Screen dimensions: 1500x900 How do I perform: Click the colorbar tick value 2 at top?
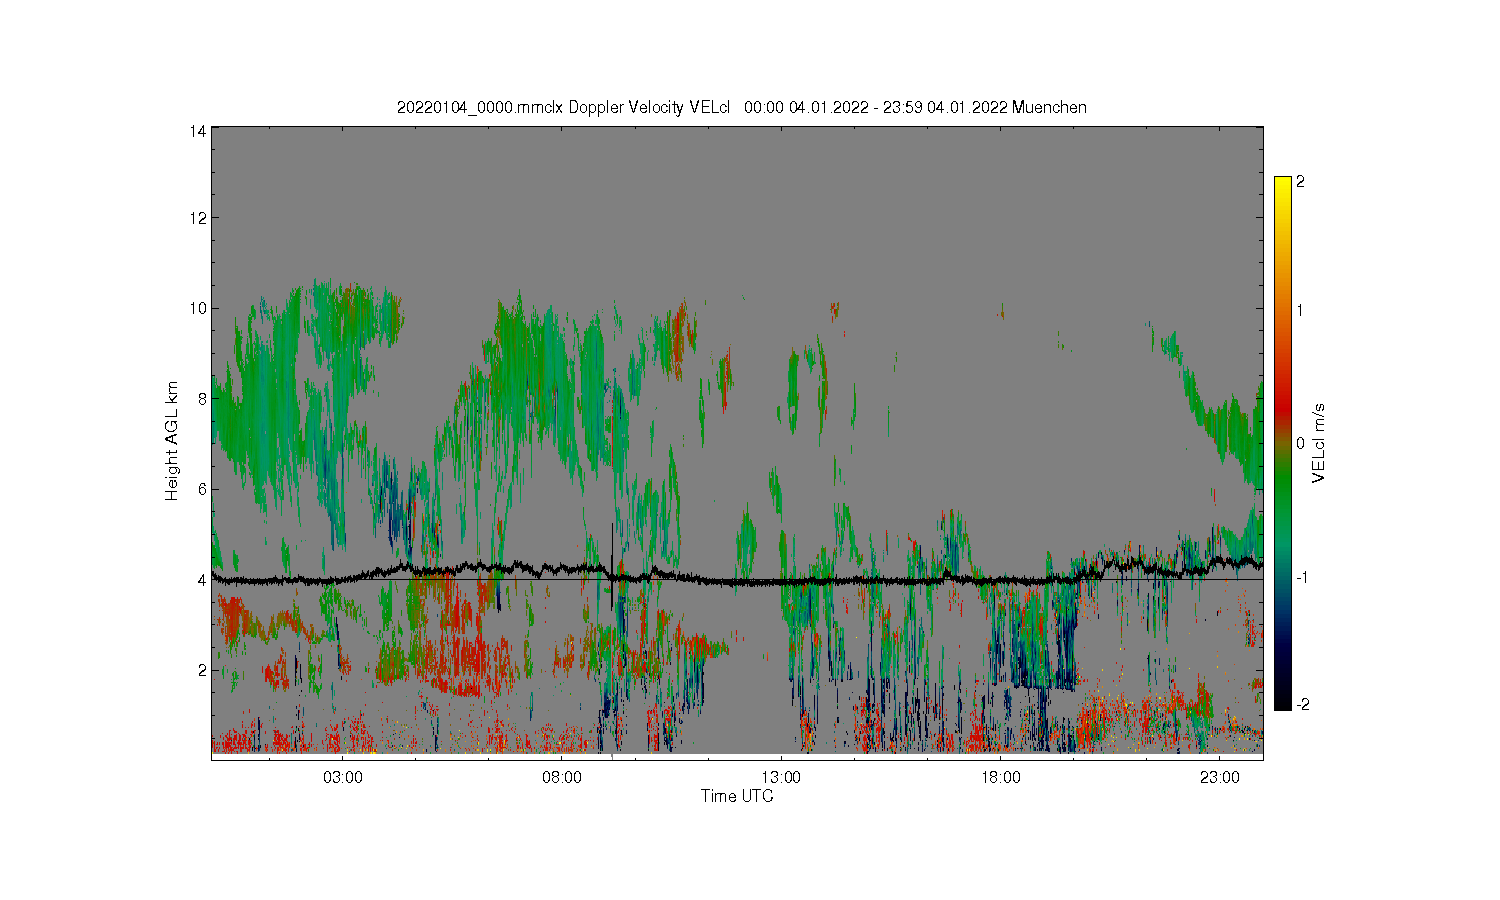point(1300,182)
